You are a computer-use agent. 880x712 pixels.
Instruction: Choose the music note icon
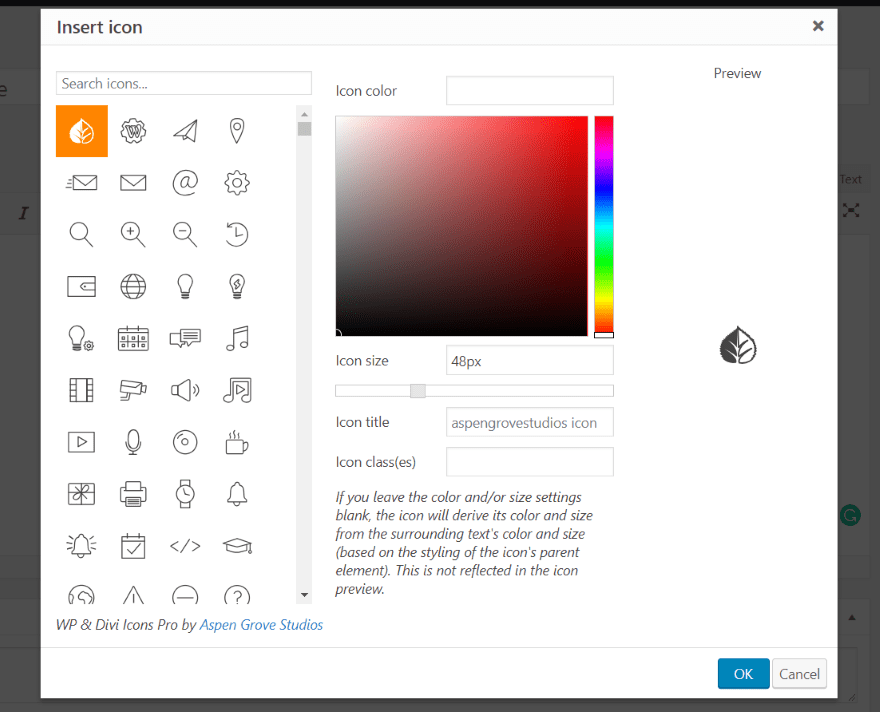tap(237, 338)
